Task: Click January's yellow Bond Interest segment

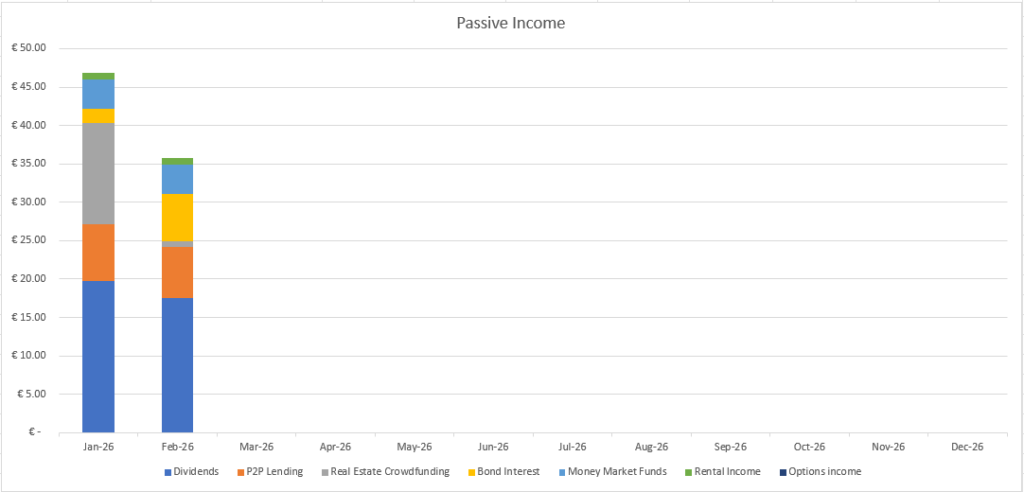Action: tap(98, 116)
